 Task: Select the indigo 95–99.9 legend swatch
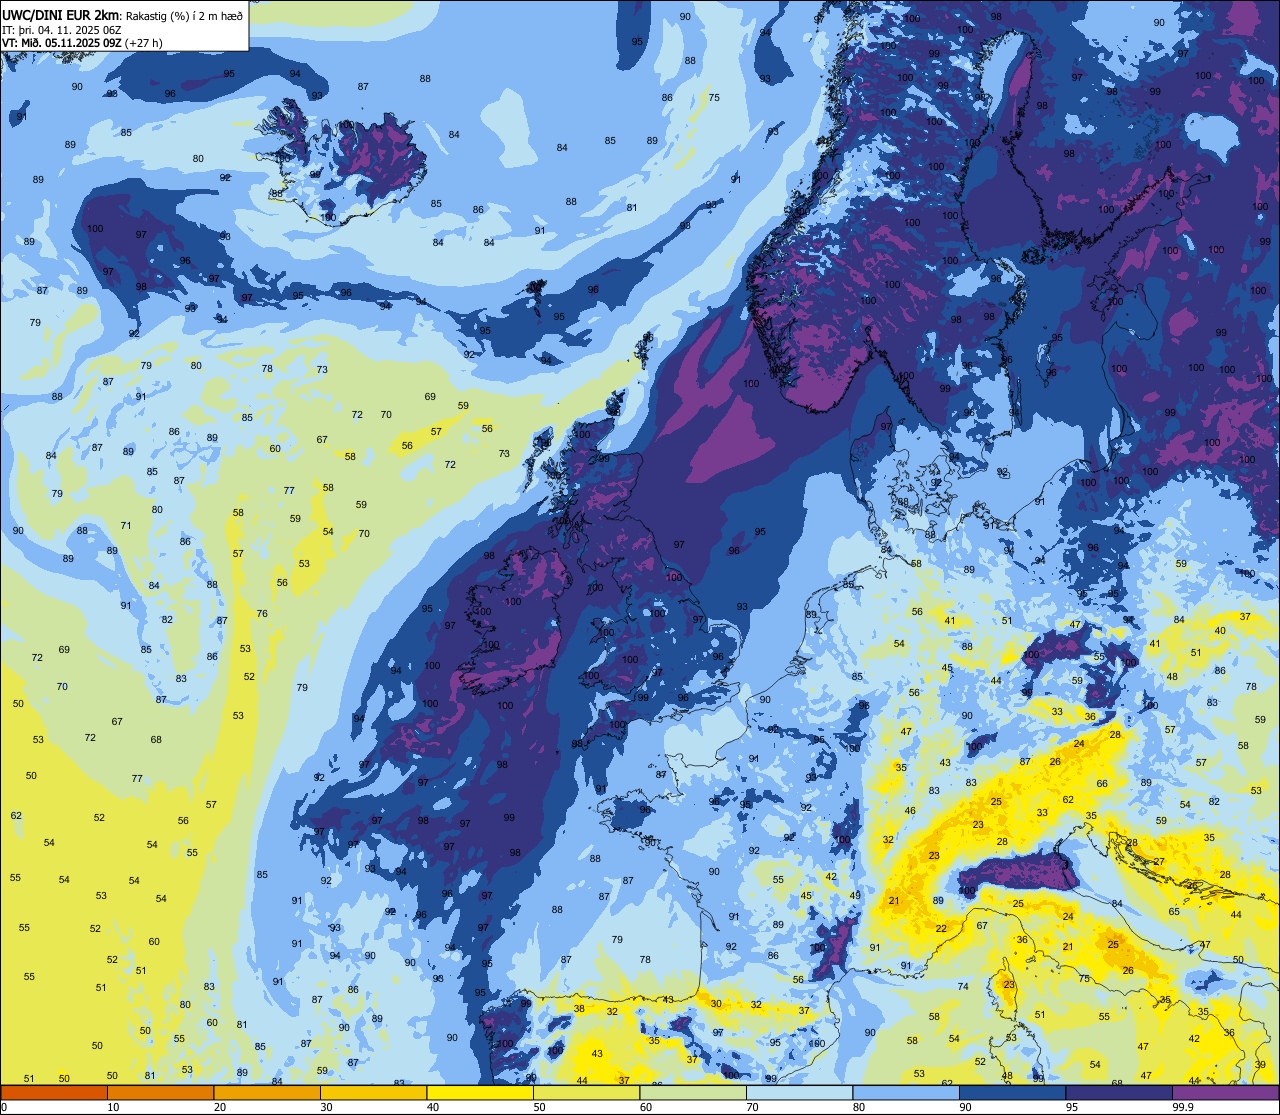(x=1119, y=1092)
